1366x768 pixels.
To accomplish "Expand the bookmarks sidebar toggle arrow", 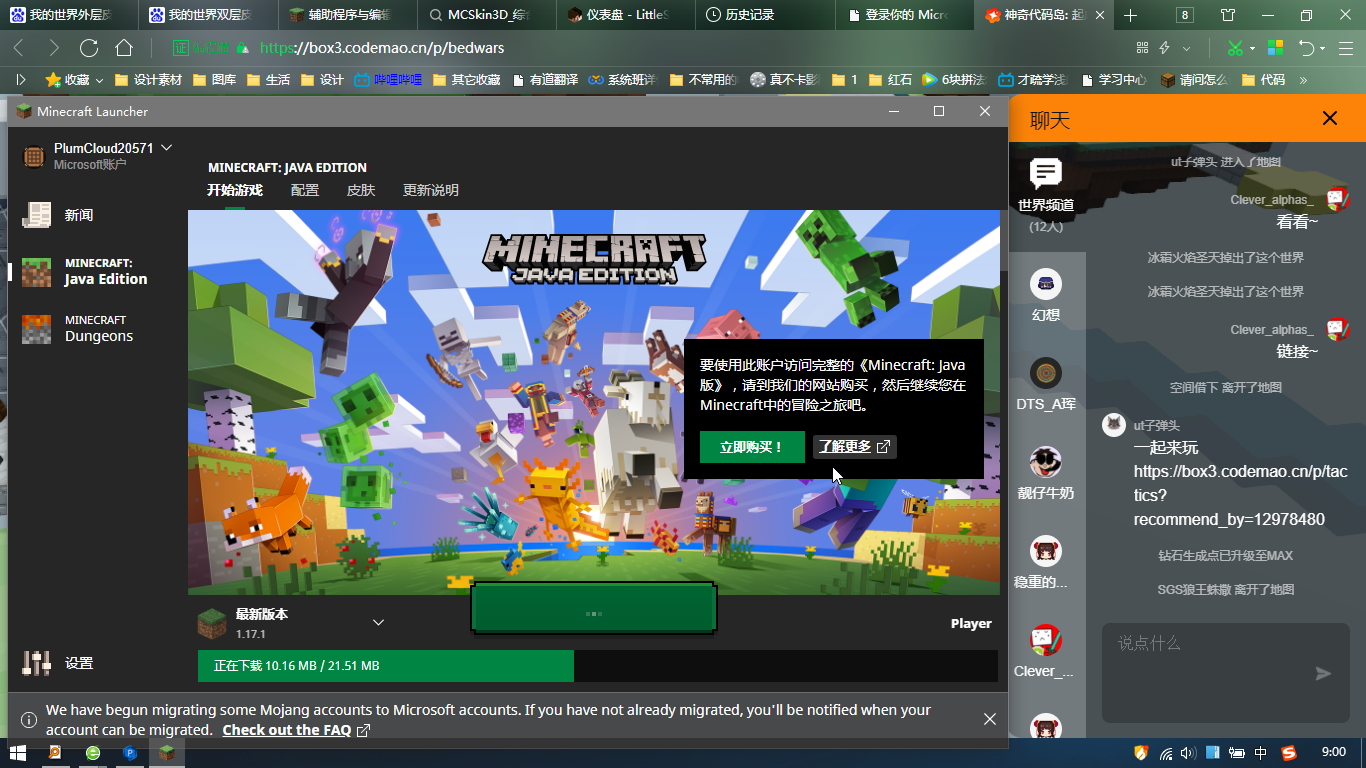I will 22,80.
